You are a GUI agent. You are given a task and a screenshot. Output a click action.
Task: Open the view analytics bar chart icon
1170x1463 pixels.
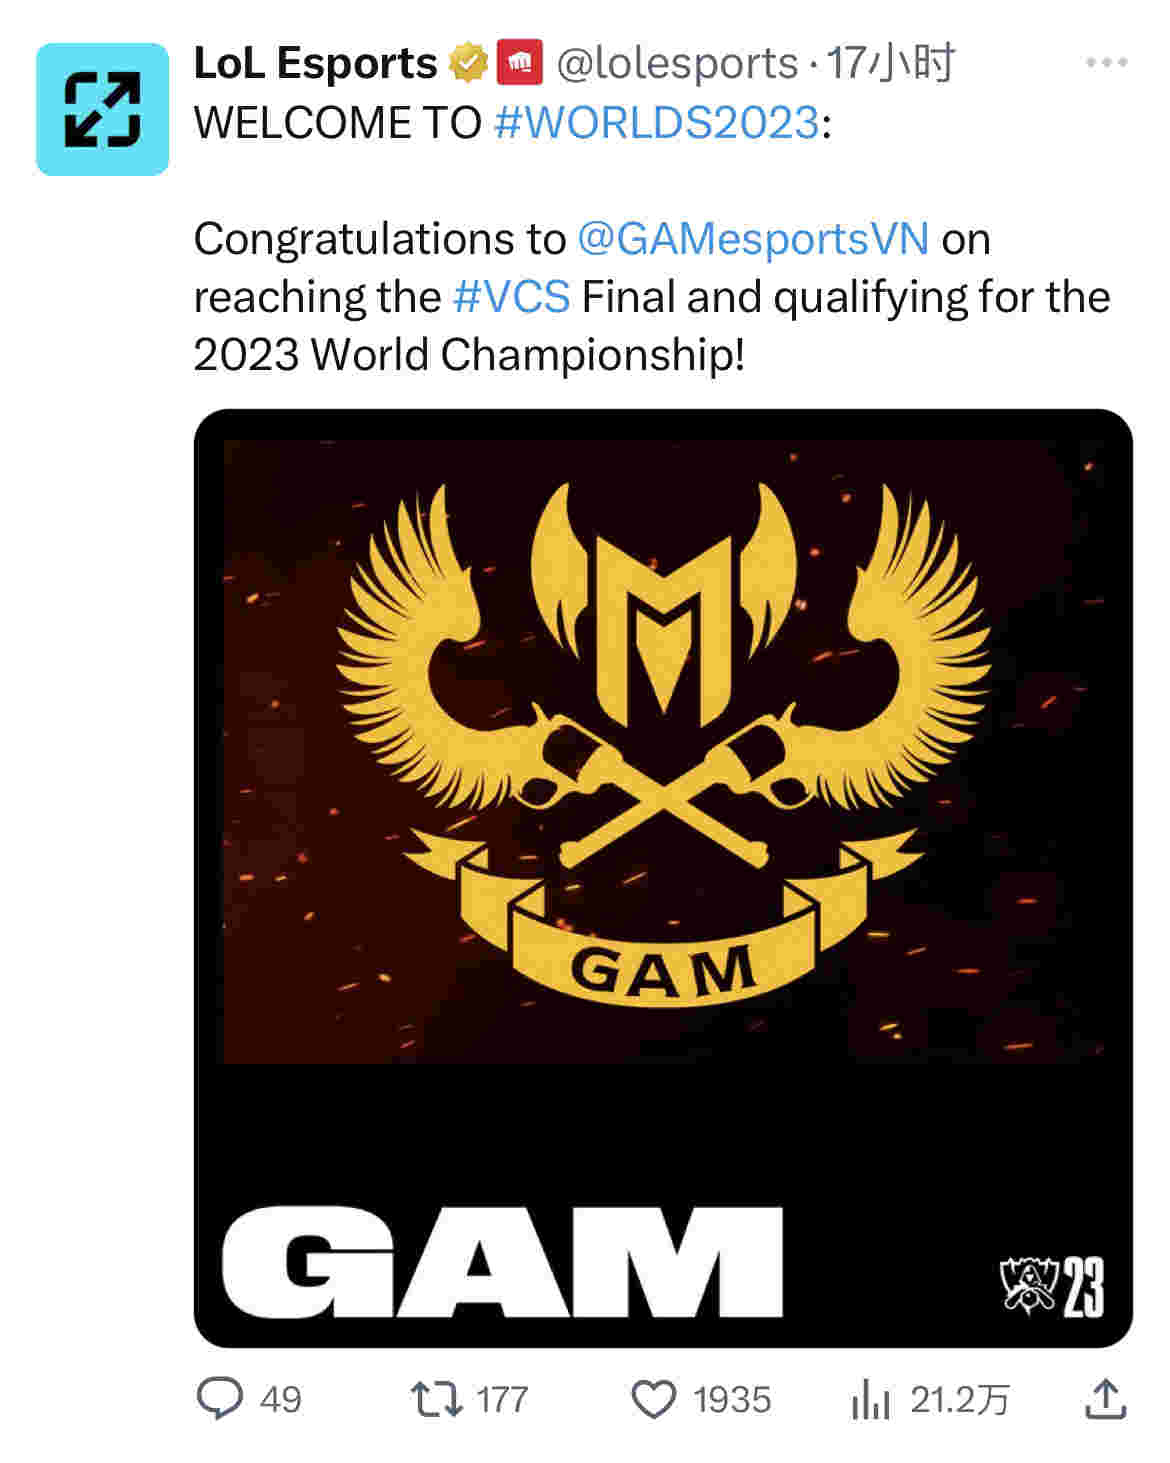point(870,1398)
